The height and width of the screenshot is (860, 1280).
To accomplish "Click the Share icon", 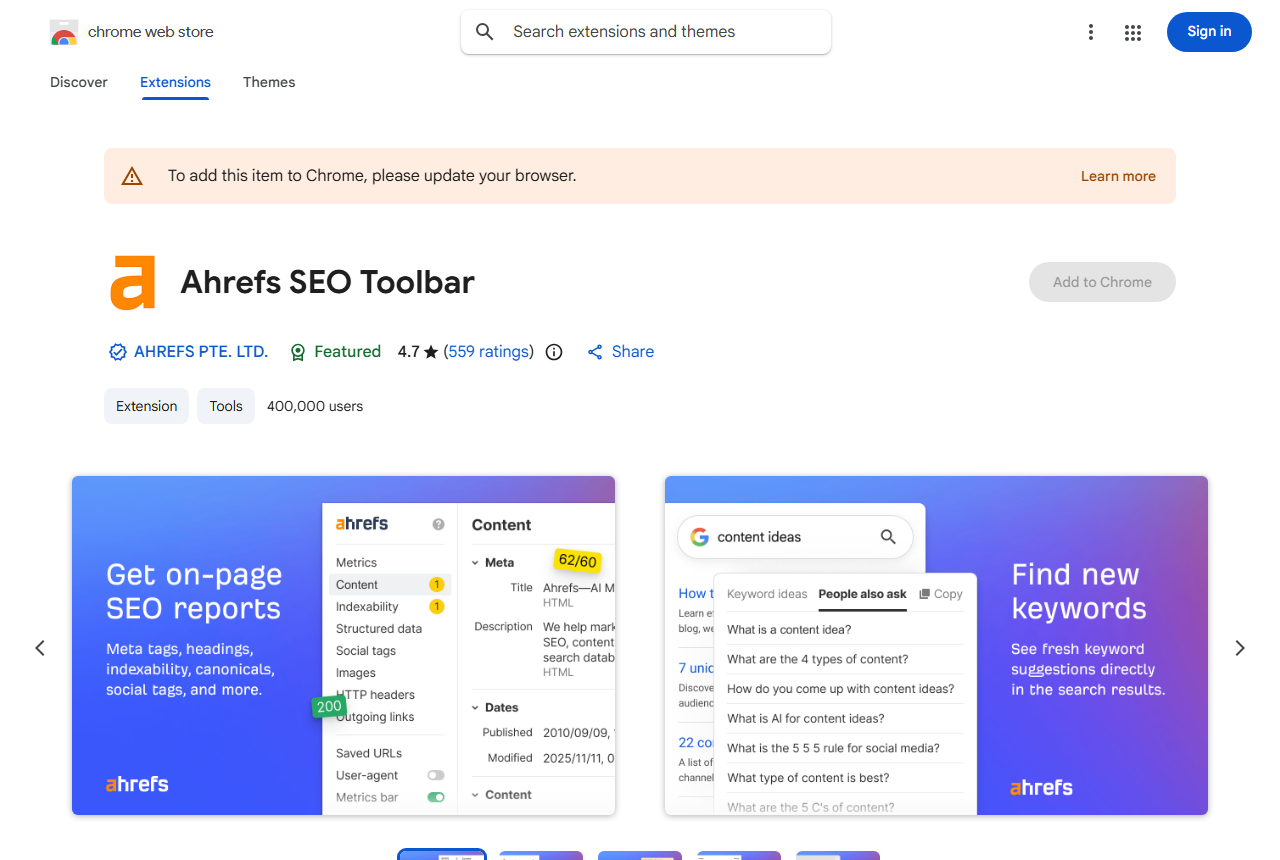I will [595, 352].
